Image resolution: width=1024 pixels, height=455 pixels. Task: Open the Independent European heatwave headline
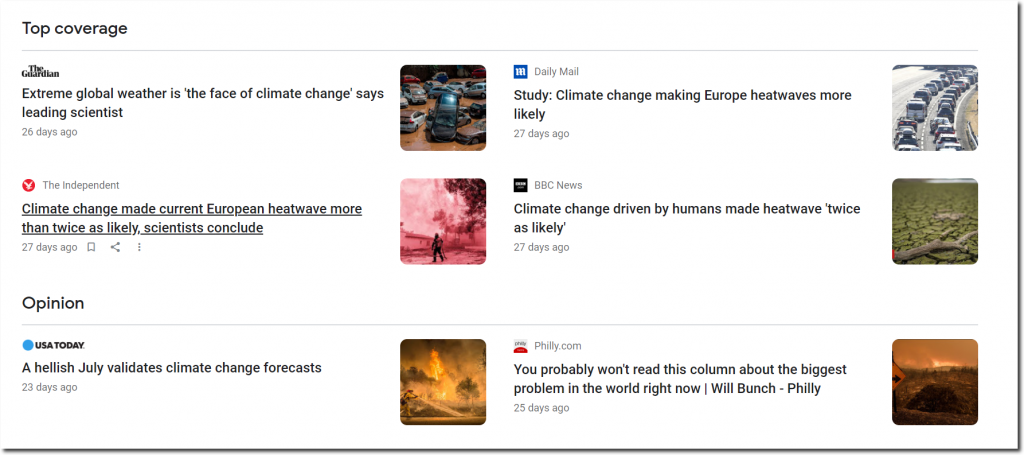pyautogui.click(x=191, y=218)
